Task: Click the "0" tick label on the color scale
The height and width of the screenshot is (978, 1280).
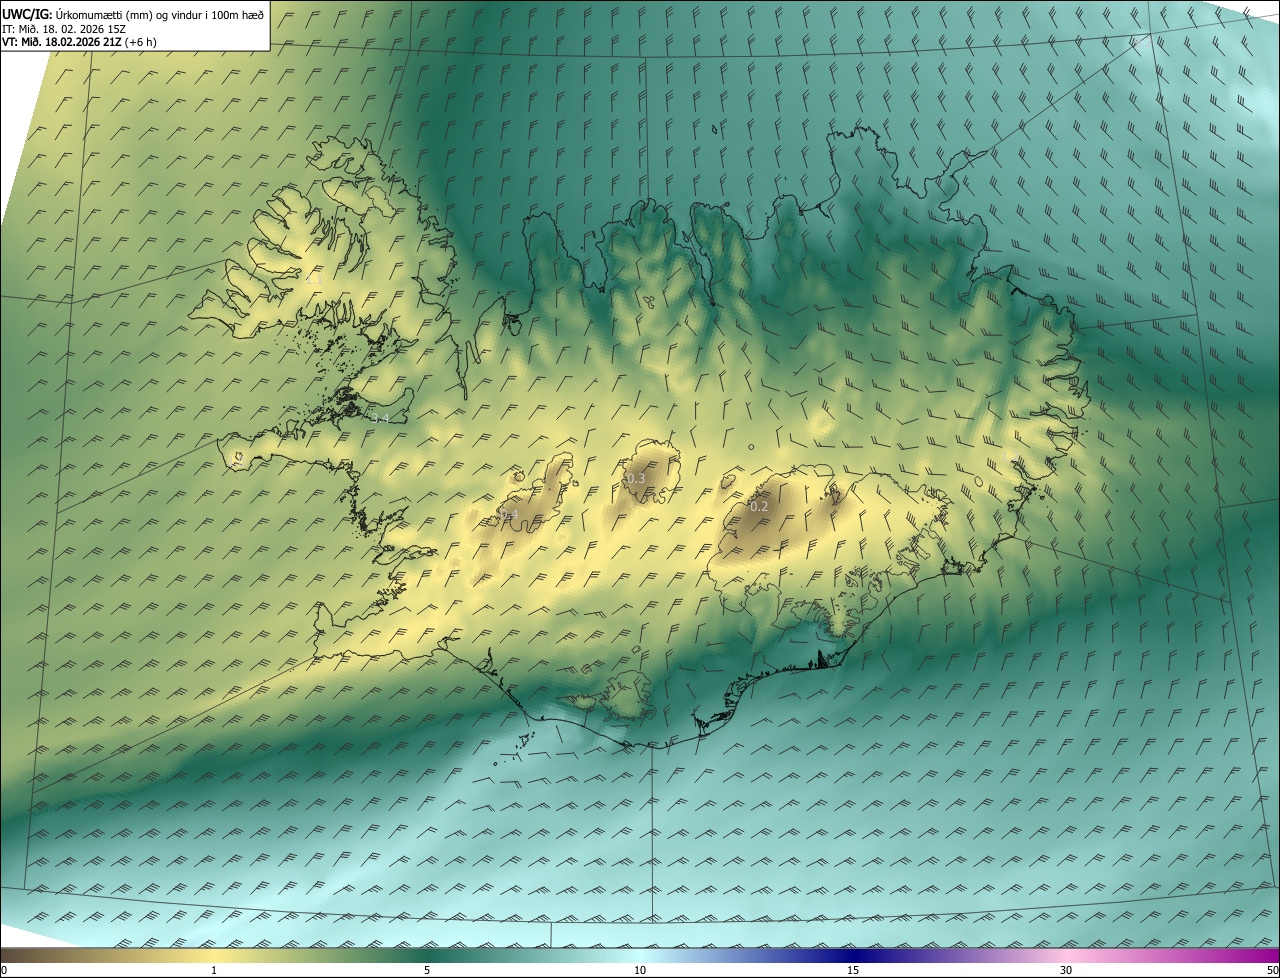Action: (4, 970)
